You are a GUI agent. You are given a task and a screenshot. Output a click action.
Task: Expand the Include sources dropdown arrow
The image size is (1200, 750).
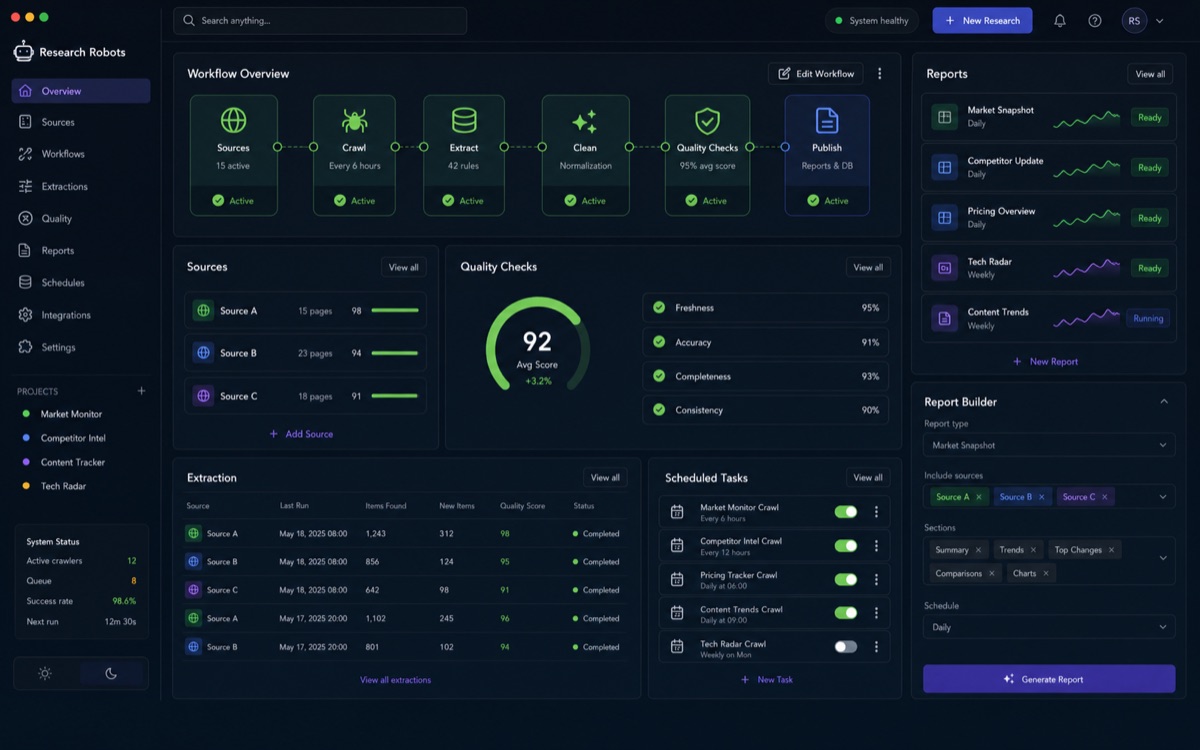coord(1162,497)
